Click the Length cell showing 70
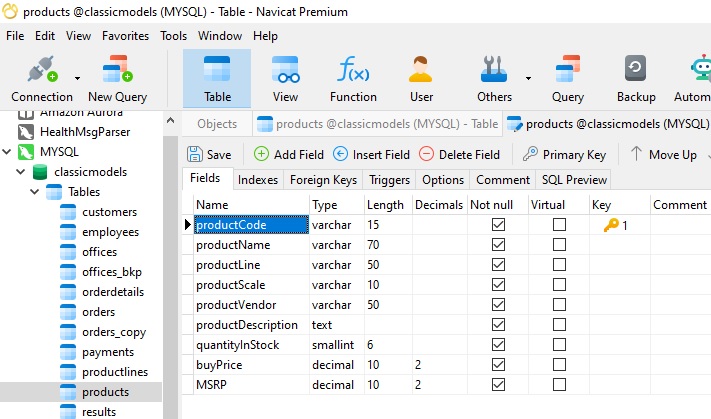Screen dimensions: 711x419 [388, 245]
